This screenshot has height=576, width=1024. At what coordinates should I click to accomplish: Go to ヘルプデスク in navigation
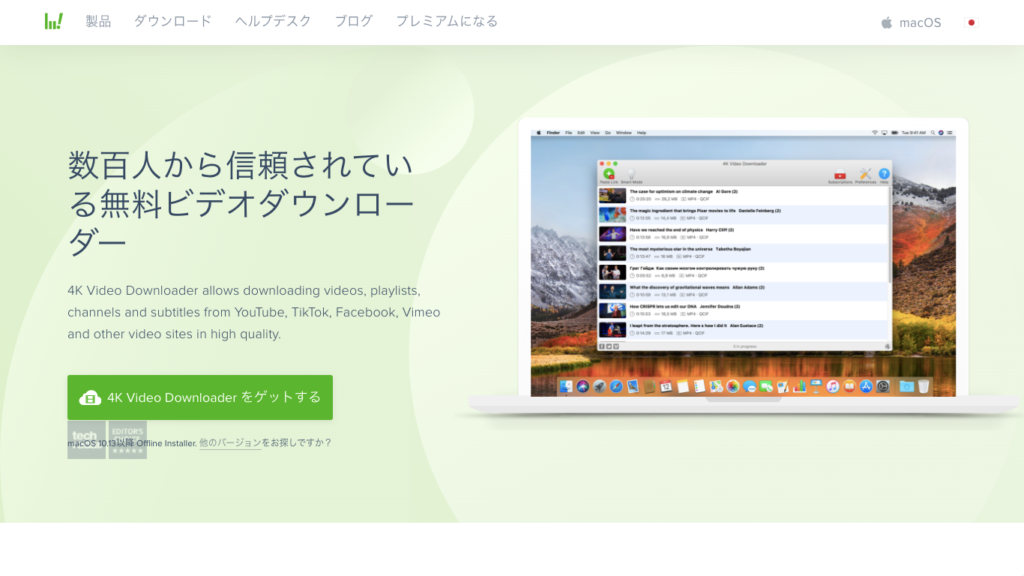[x=273, y=22]
